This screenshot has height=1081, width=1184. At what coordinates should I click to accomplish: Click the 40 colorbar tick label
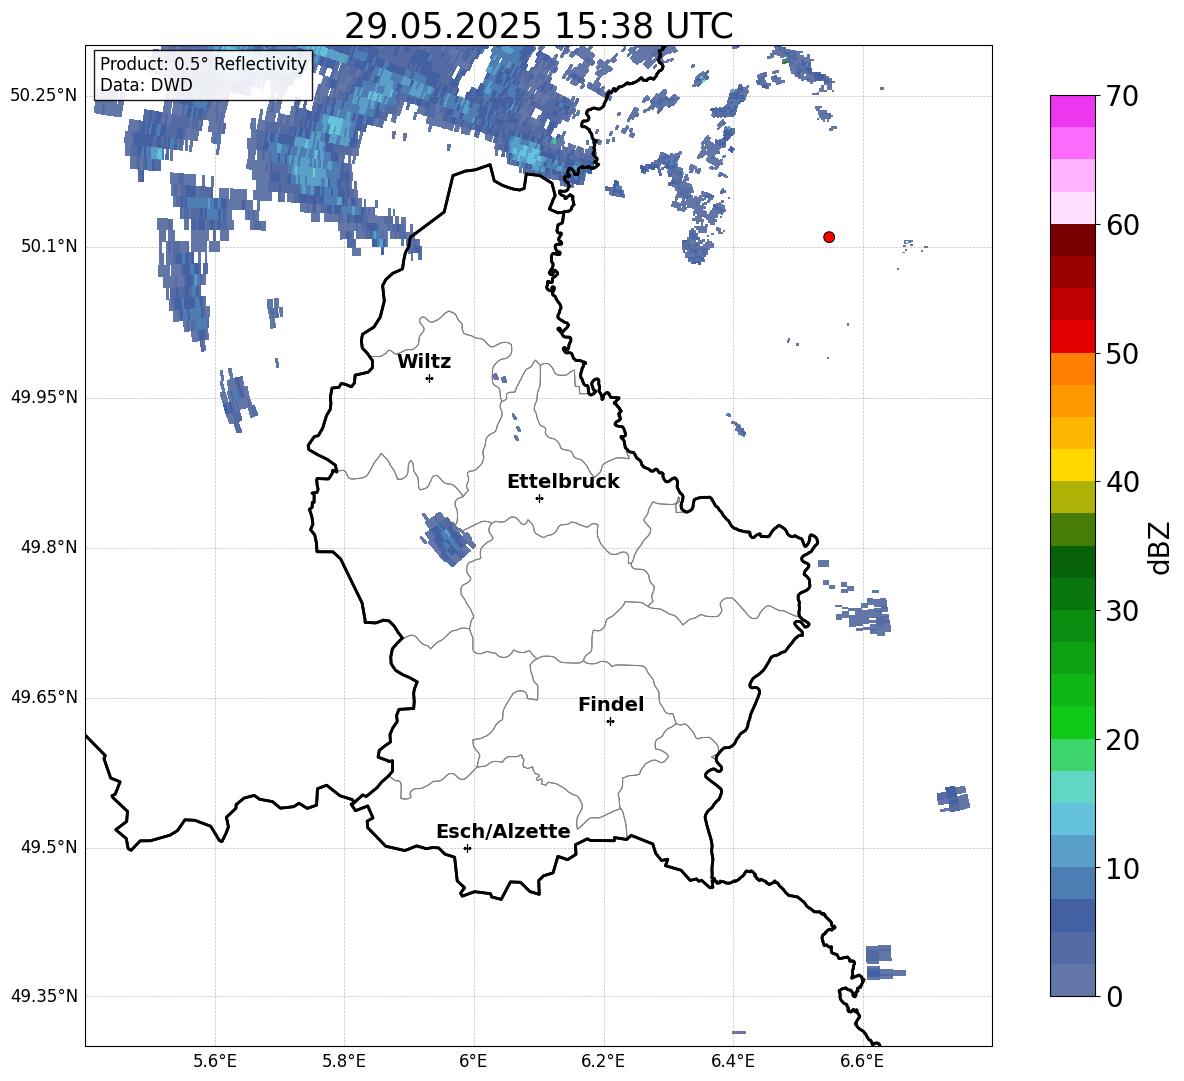(1122, 482)
